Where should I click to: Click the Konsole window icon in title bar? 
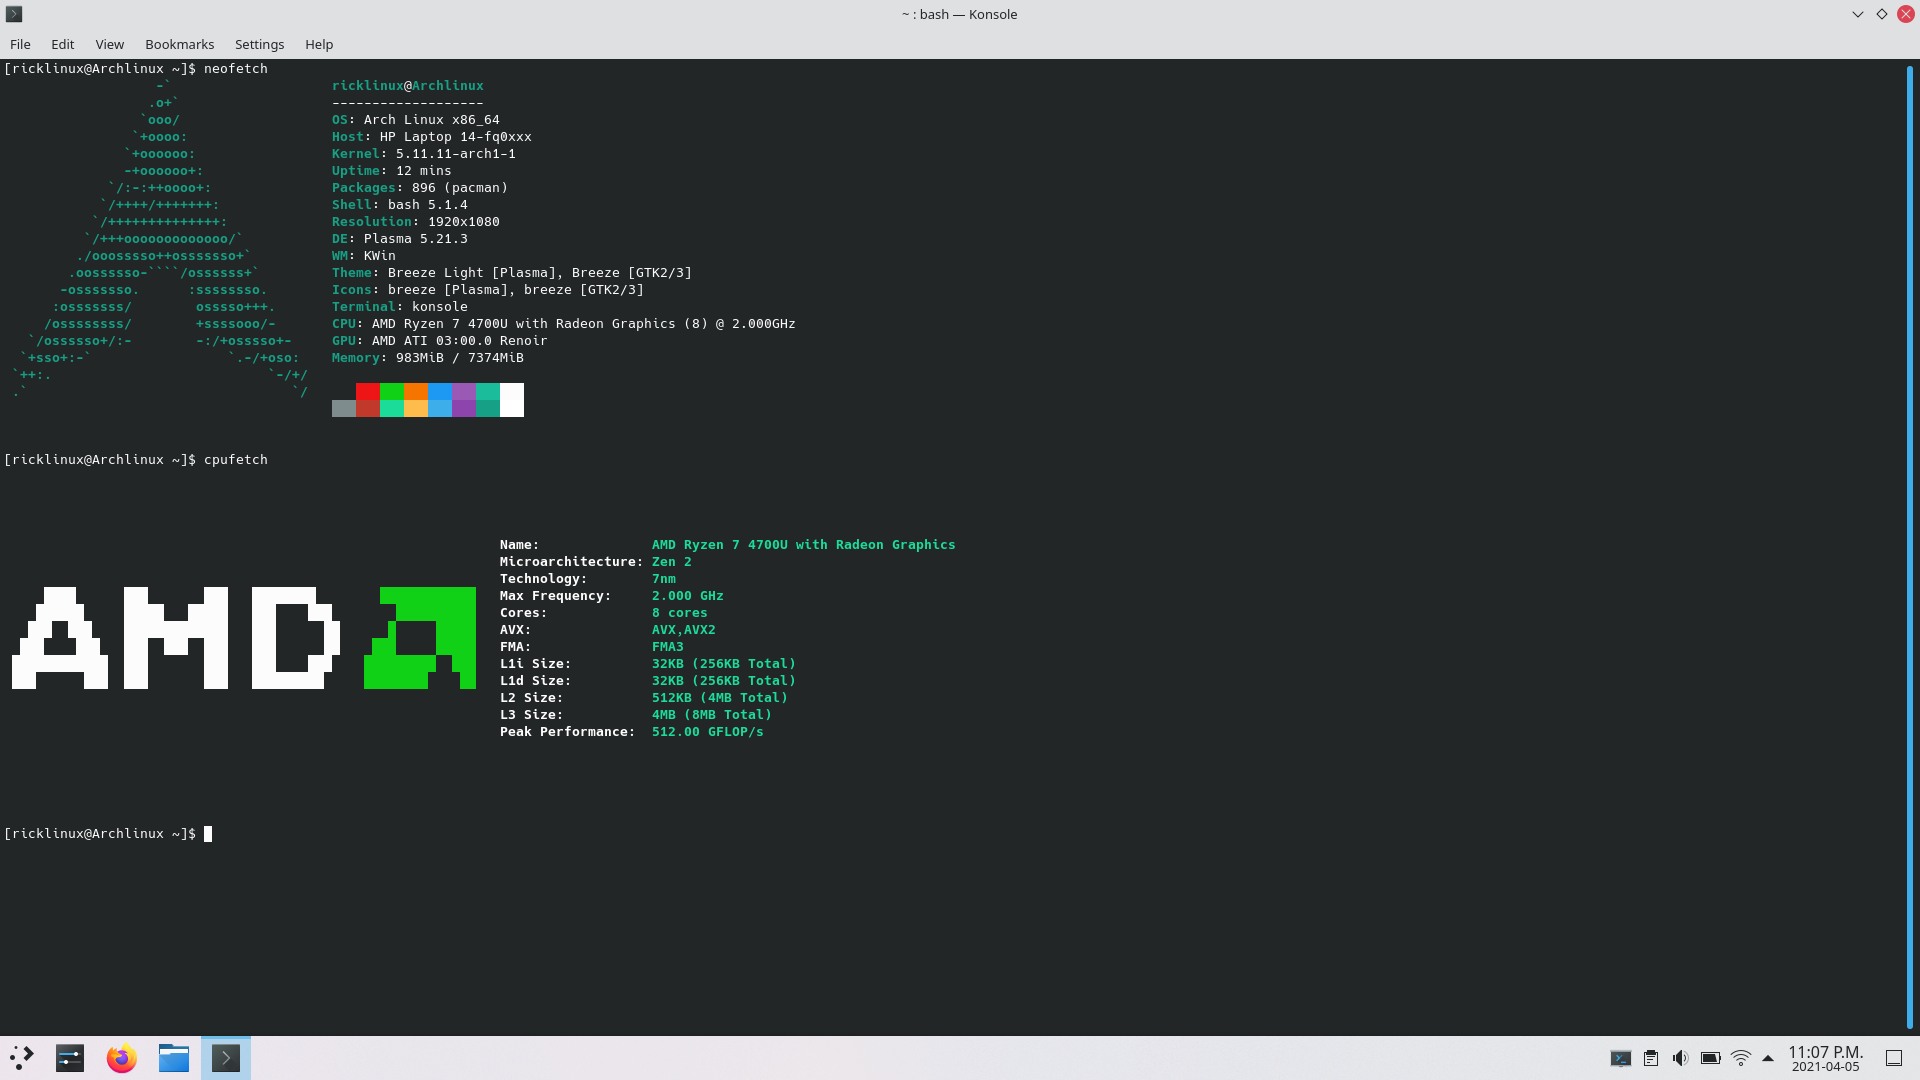[x=14, y=14]
